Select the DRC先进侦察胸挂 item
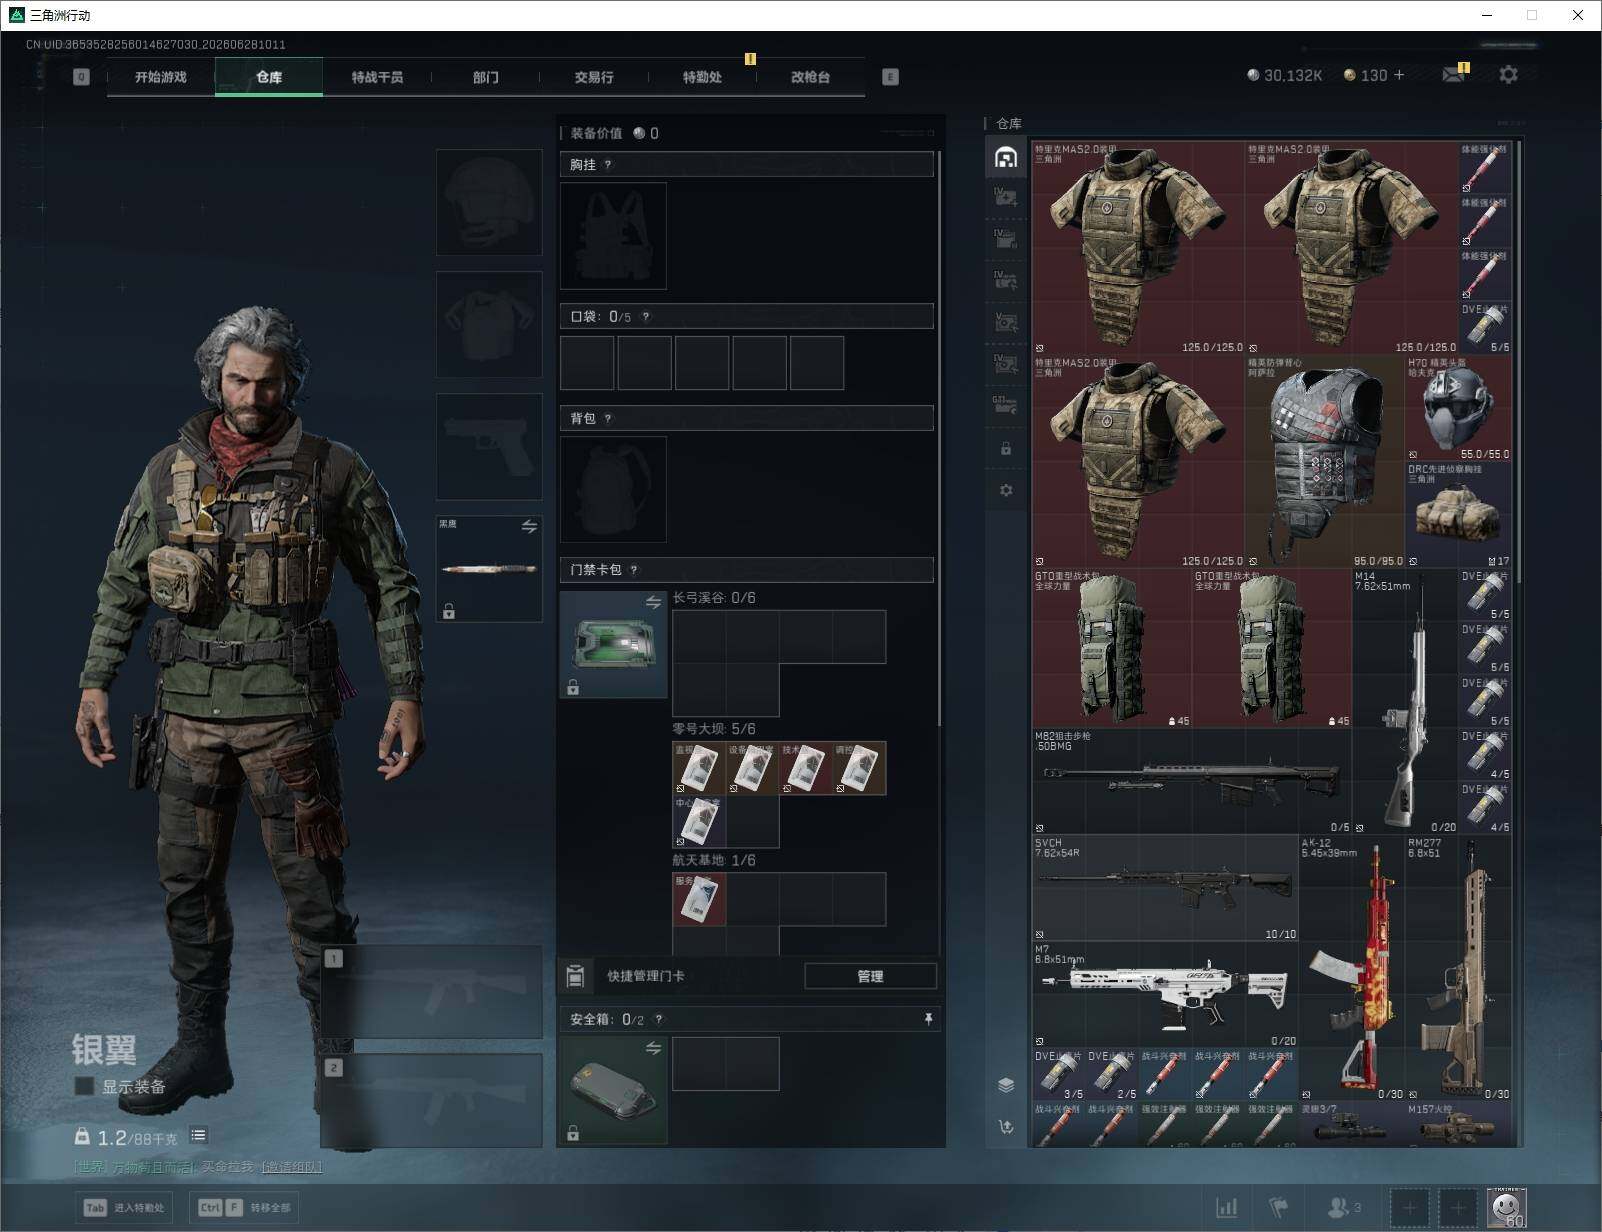This screenshot has width=1602, height=1232. point(1459,515)
